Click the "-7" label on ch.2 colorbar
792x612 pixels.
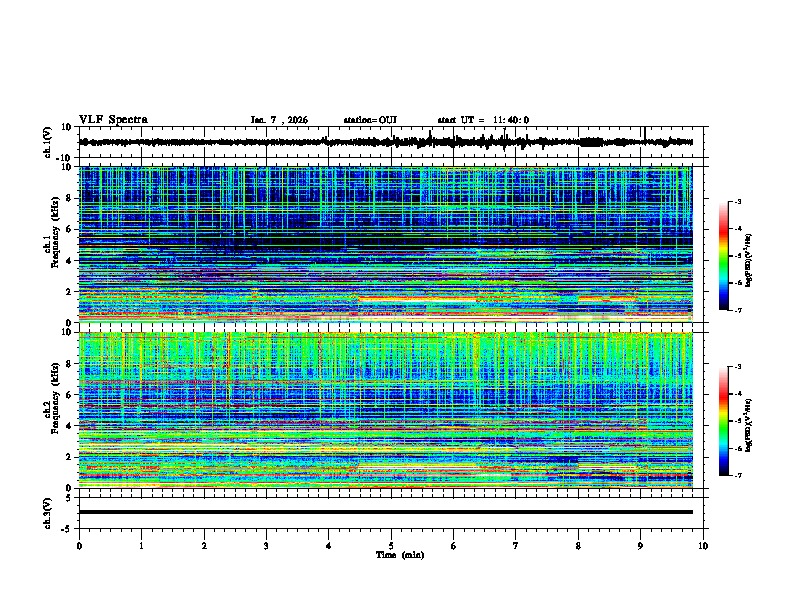738,475
